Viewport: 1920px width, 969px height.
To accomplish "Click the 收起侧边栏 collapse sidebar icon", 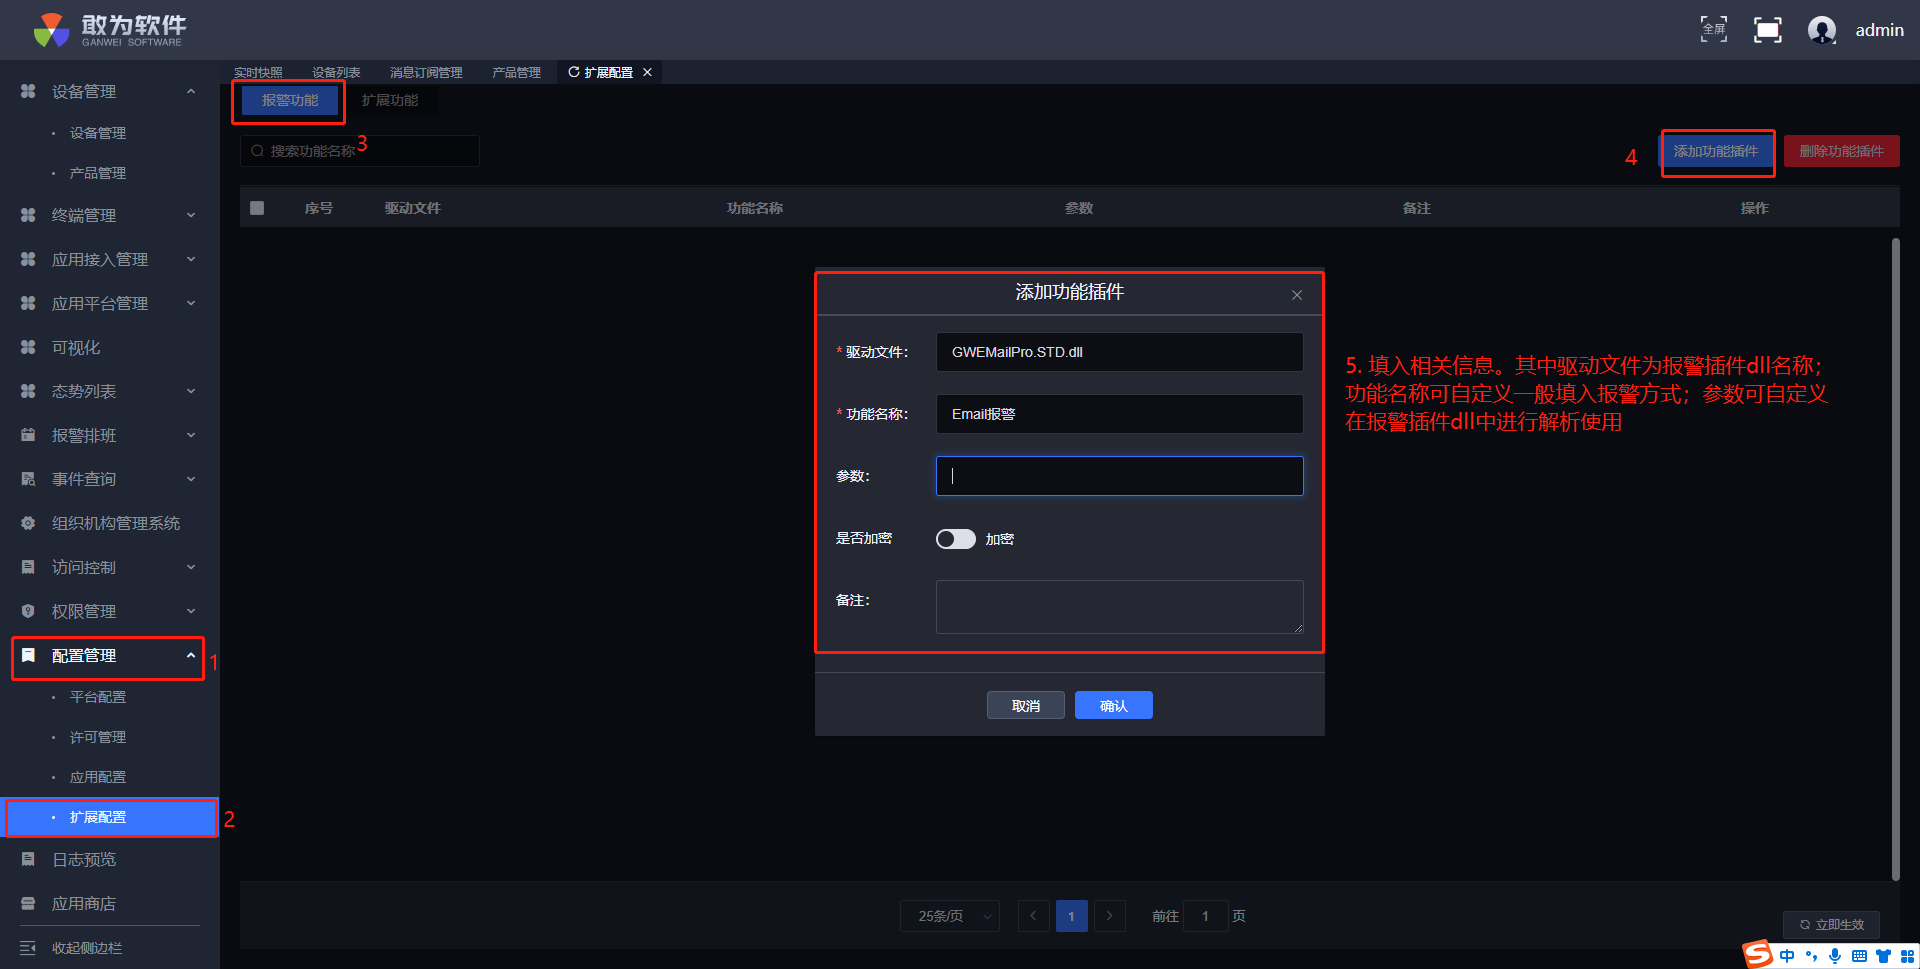I will click(x=28, y=947).
